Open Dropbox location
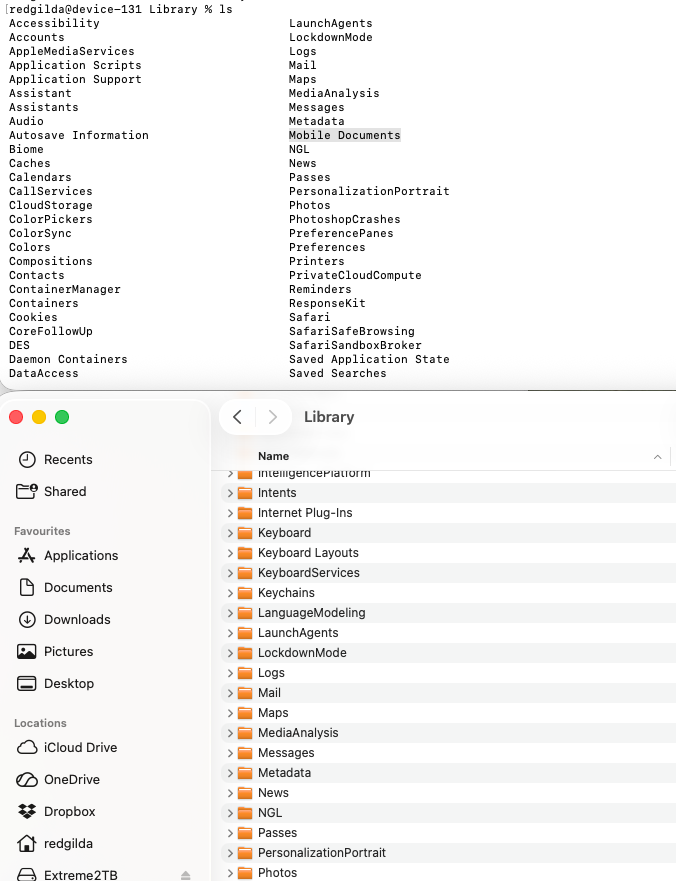Image resolution: width=676 pixels, height=881 pixels. click(x=57, y=812)
